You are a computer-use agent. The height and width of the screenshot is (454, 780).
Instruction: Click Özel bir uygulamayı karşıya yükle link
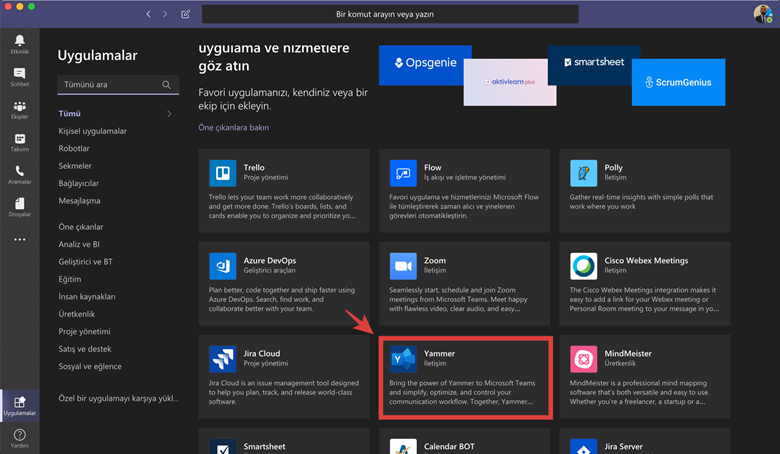118,398
